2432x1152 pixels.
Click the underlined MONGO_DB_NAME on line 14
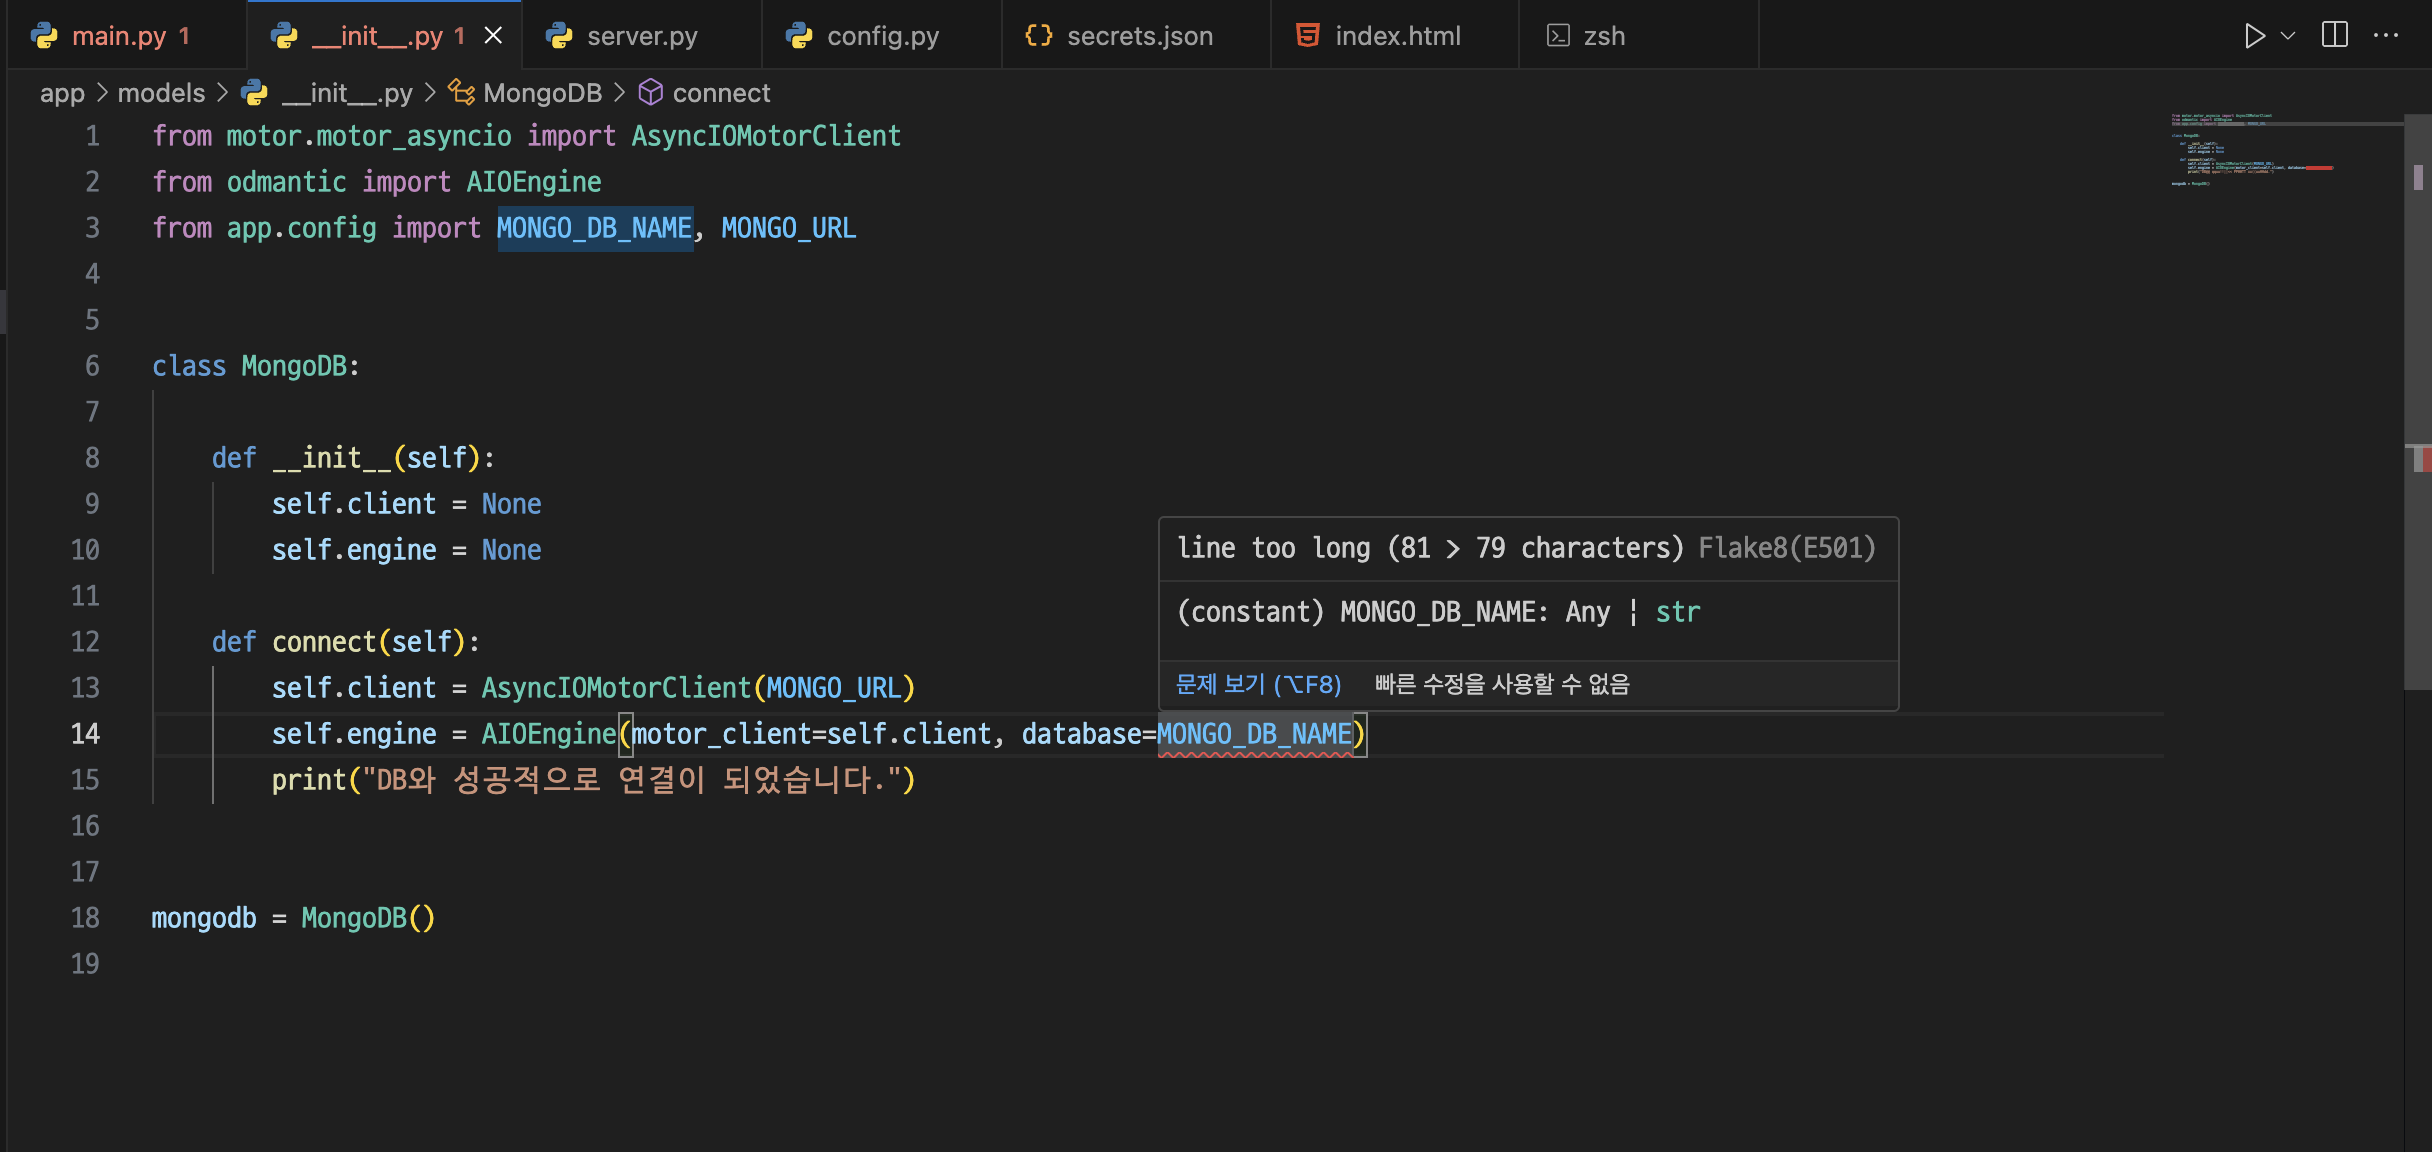(1255, 734)
